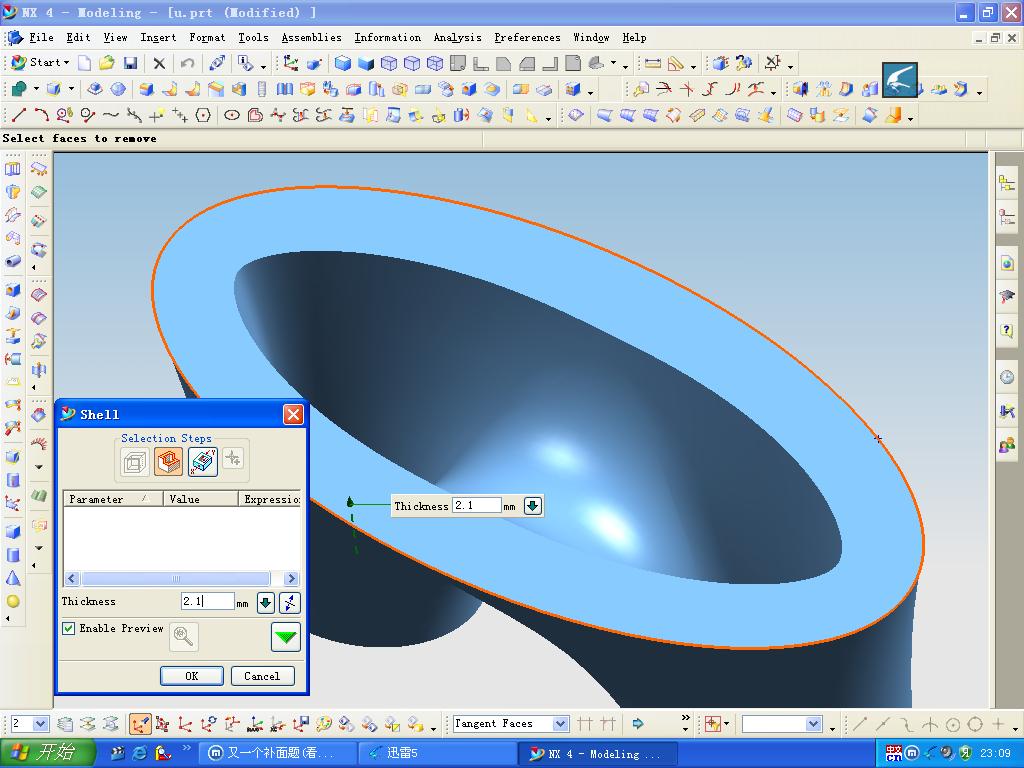Open the Preferences menu

527,37
